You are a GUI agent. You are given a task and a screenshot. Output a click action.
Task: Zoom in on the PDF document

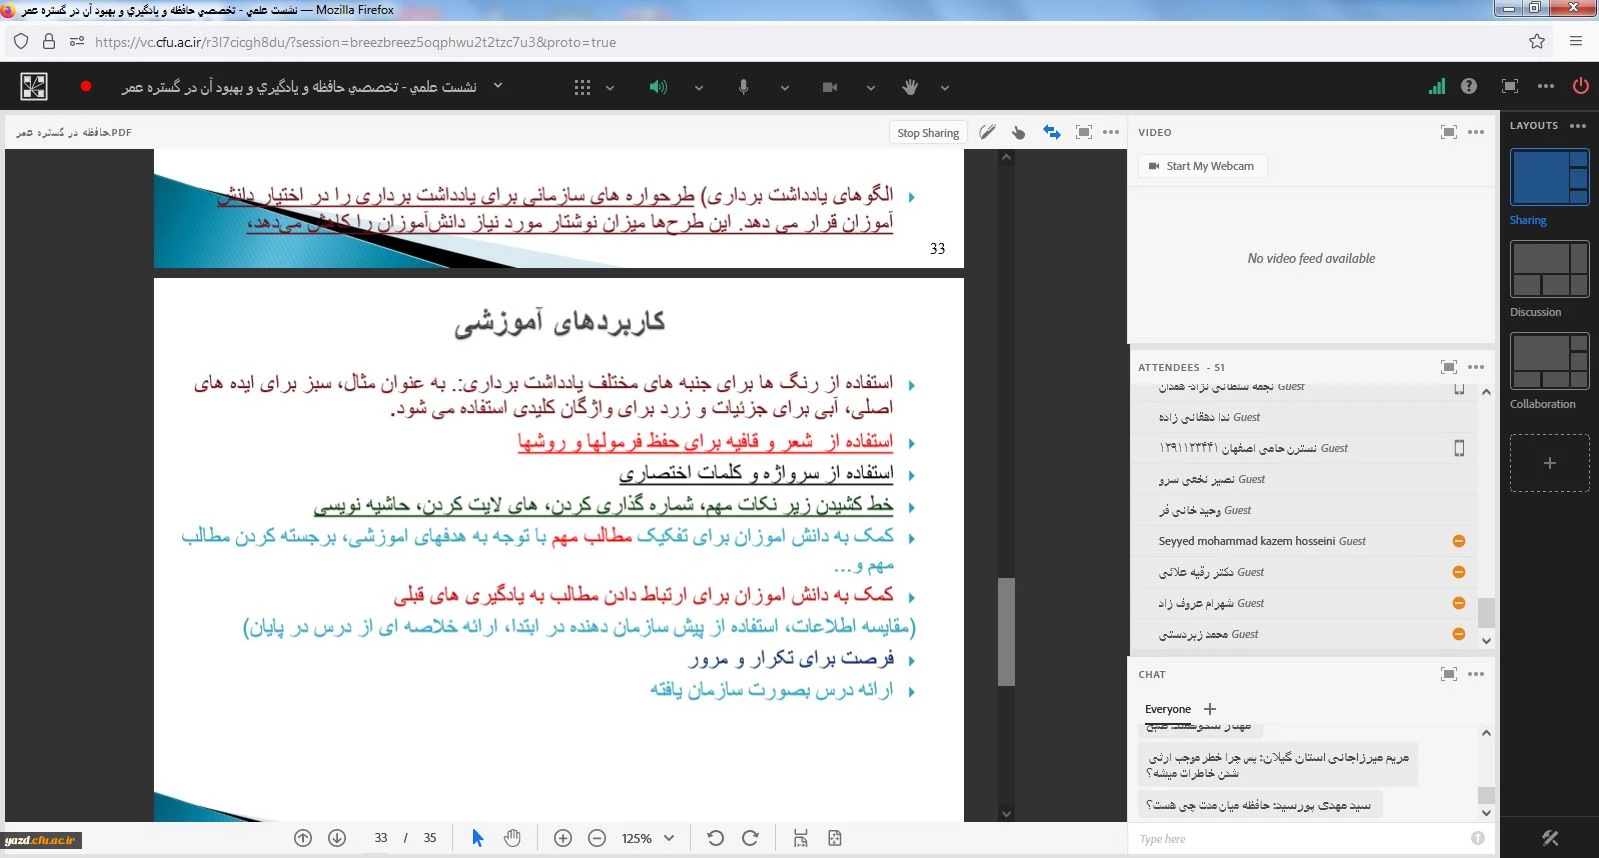tap(563, 838)
